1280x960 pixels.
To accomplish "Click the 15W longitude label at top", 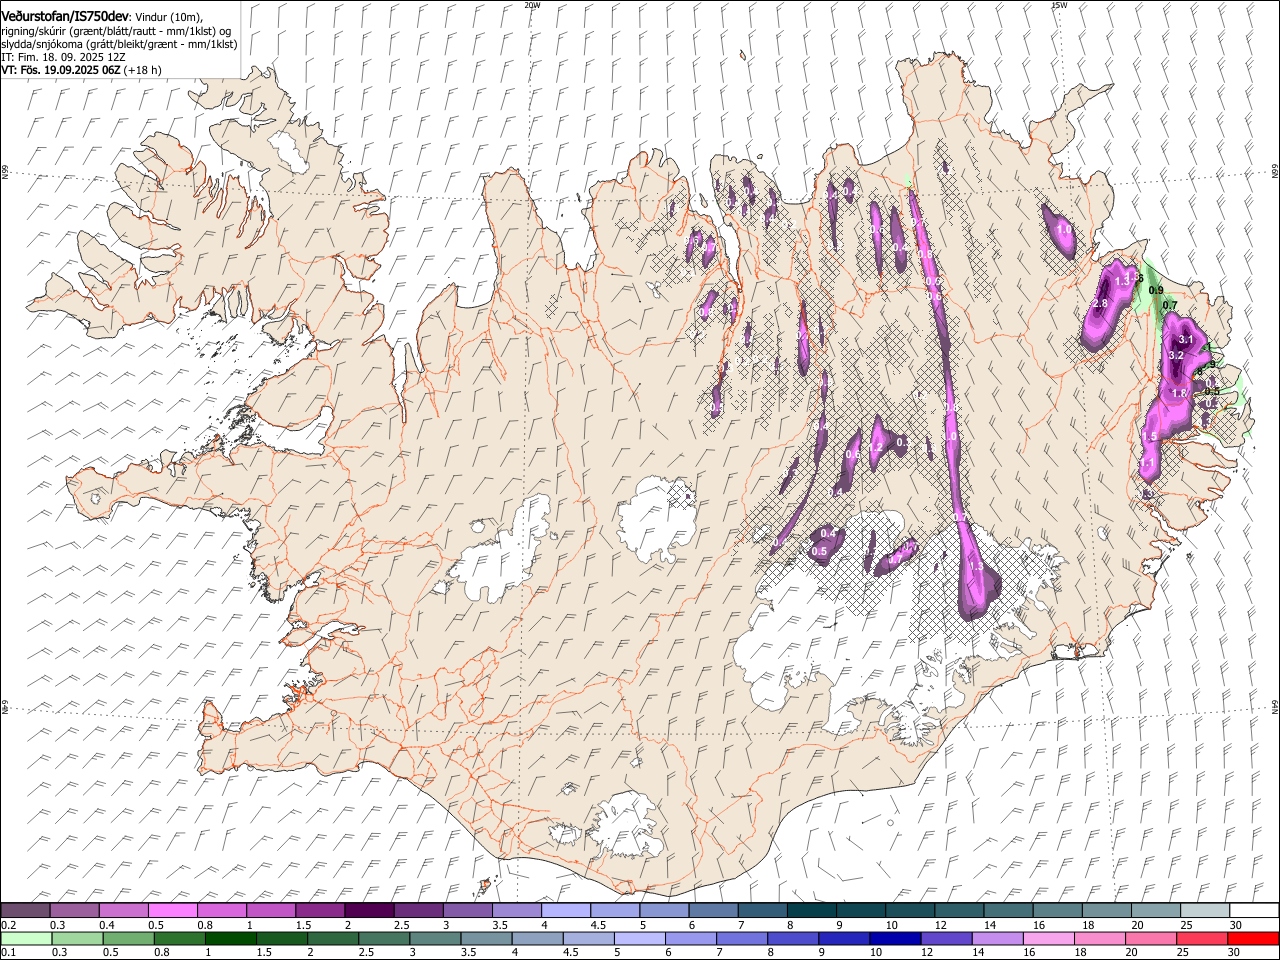I will [x=1059, y=5].
